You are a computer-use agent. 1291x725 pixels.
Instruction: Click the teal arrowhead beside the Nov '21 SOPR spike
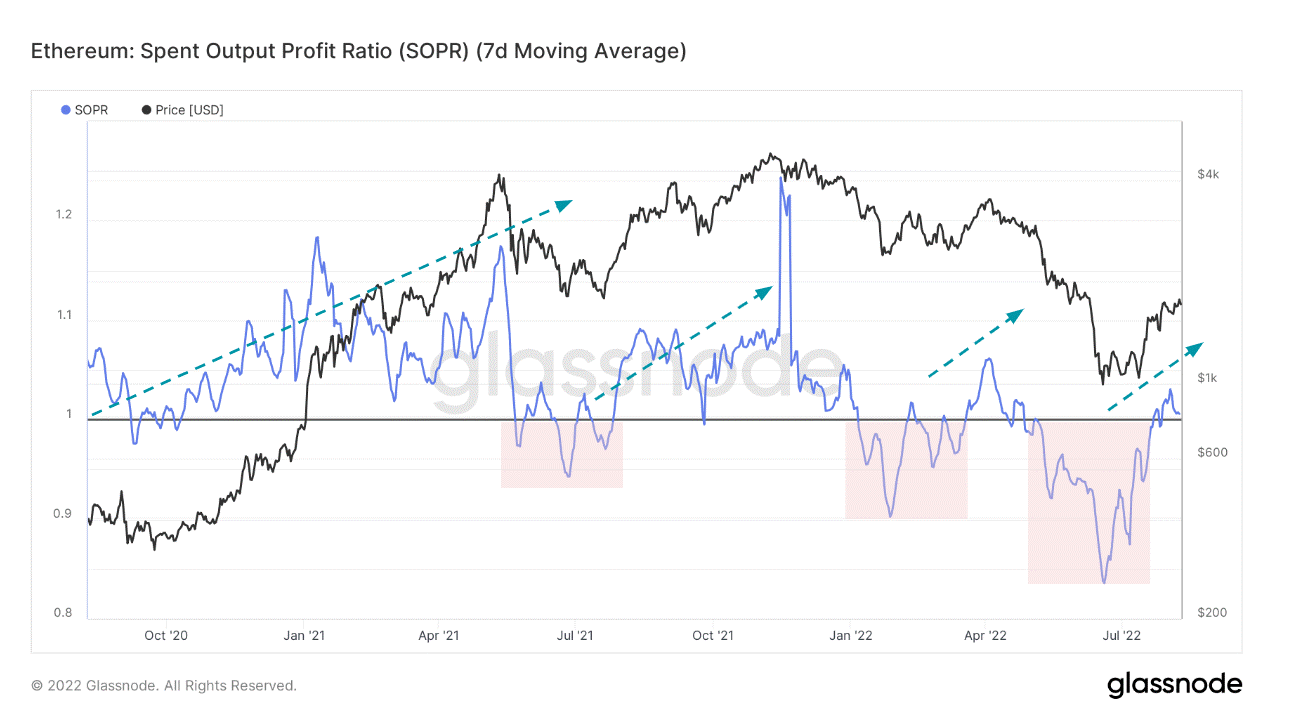pyautogui.click(x=765, y=291)
